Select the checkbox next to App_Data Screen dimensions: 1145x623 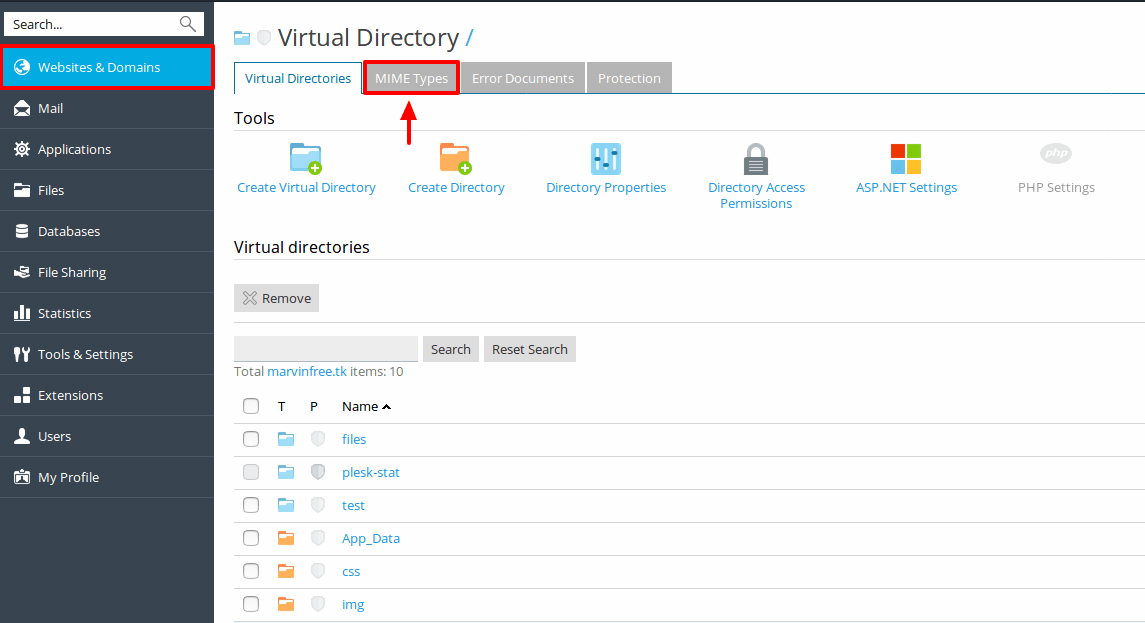pos(251,538)
